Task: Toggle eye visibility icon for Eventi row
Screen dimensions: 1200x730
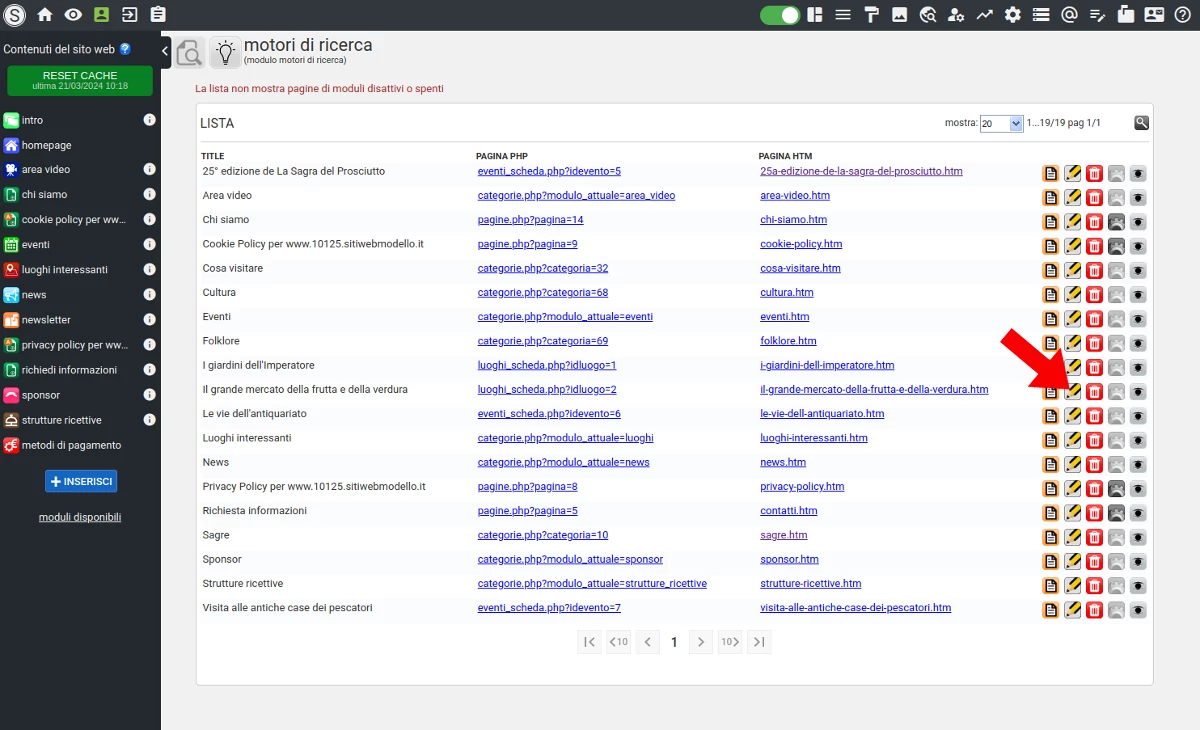Action: (x=1138, y=319)
